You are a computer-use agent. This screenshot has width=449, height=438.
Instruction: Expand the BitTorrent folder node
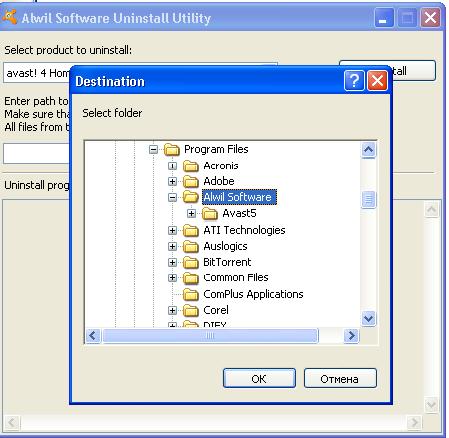pyautogui.click(x=172, y=262)
